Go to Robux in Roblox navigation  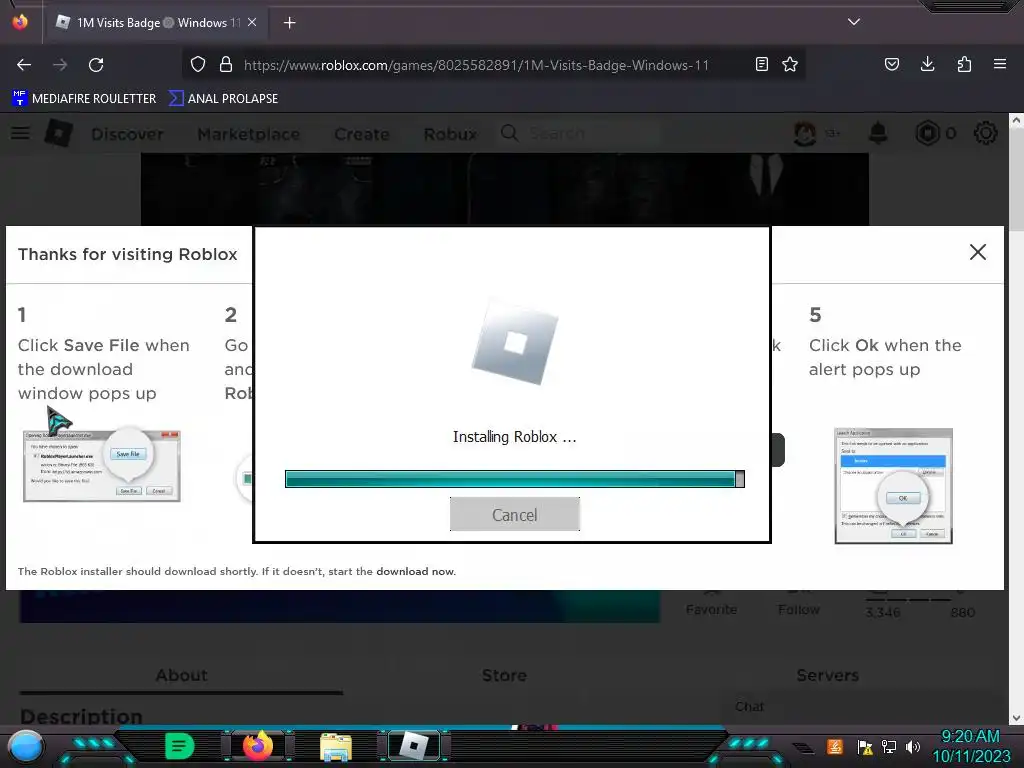451,134
